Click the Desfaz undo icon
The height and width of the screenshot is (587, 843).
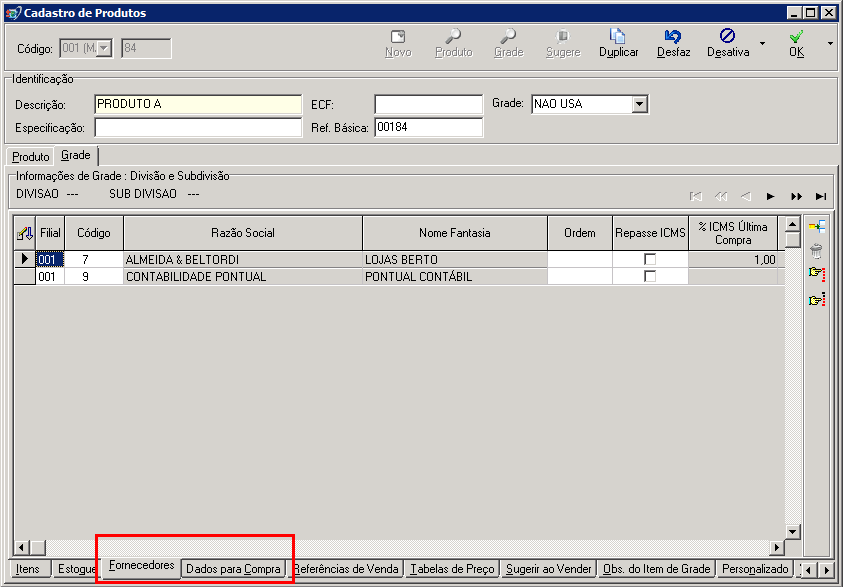(x=673, y=37)
